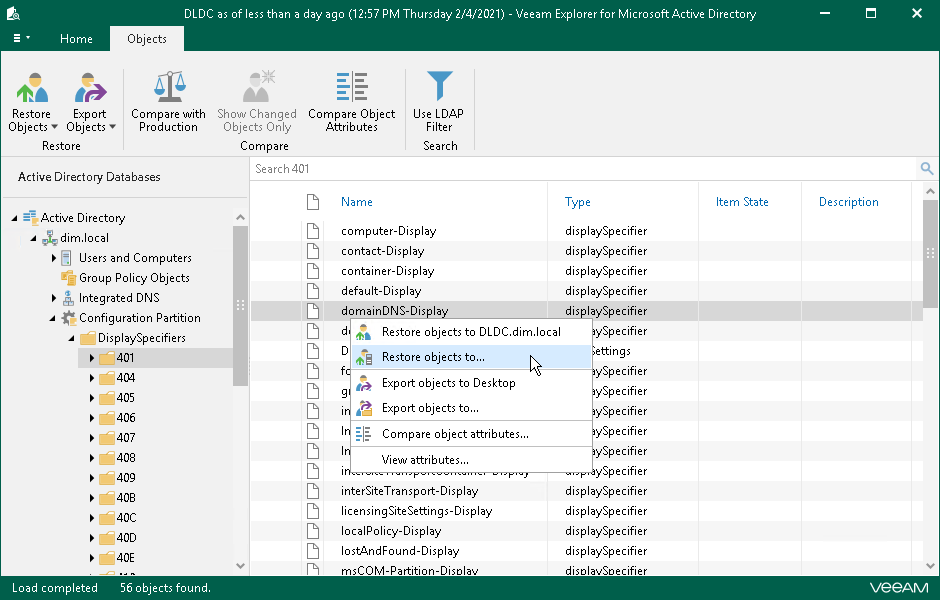Choose Export objects to Desktop
940x600 pixels.
click(x=448, y=383)
